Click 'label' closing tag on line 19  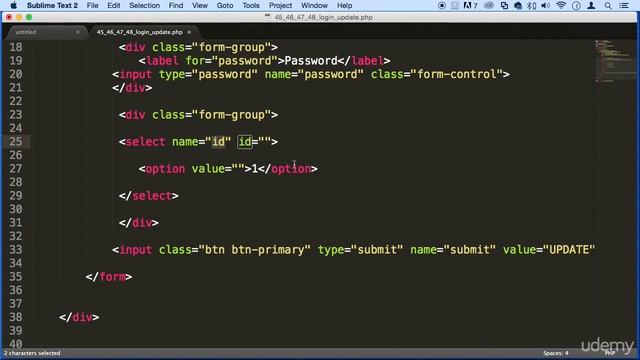click(x=364, y=61)
